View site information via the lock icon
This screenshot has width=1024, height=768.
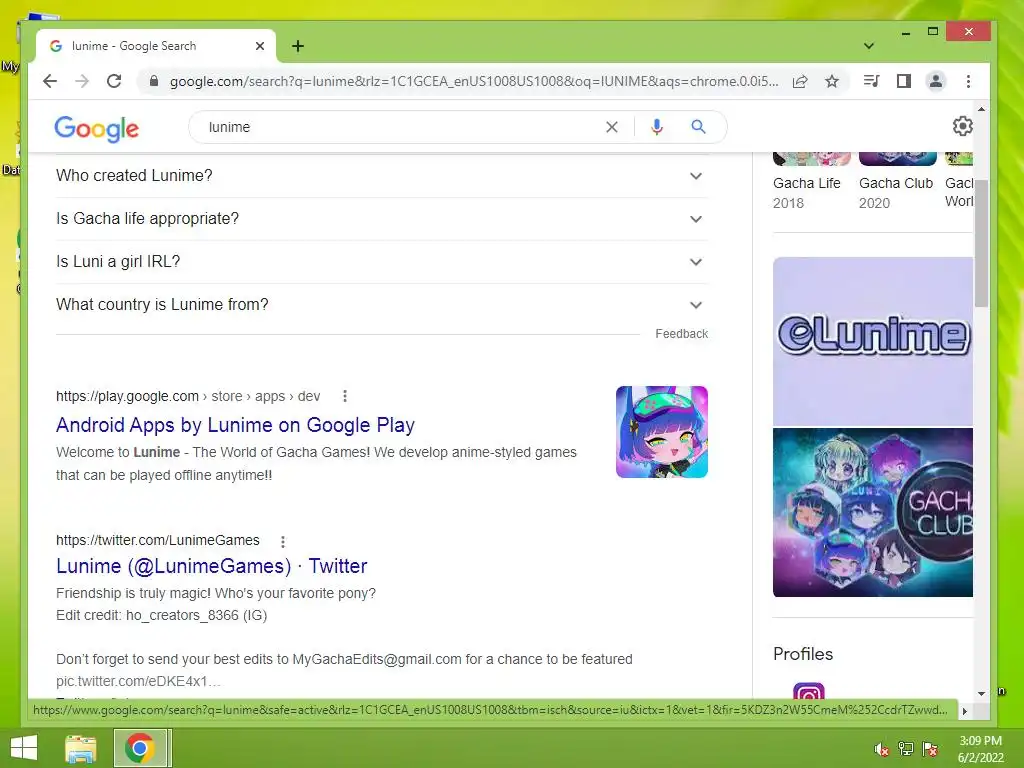coord(154,81)
